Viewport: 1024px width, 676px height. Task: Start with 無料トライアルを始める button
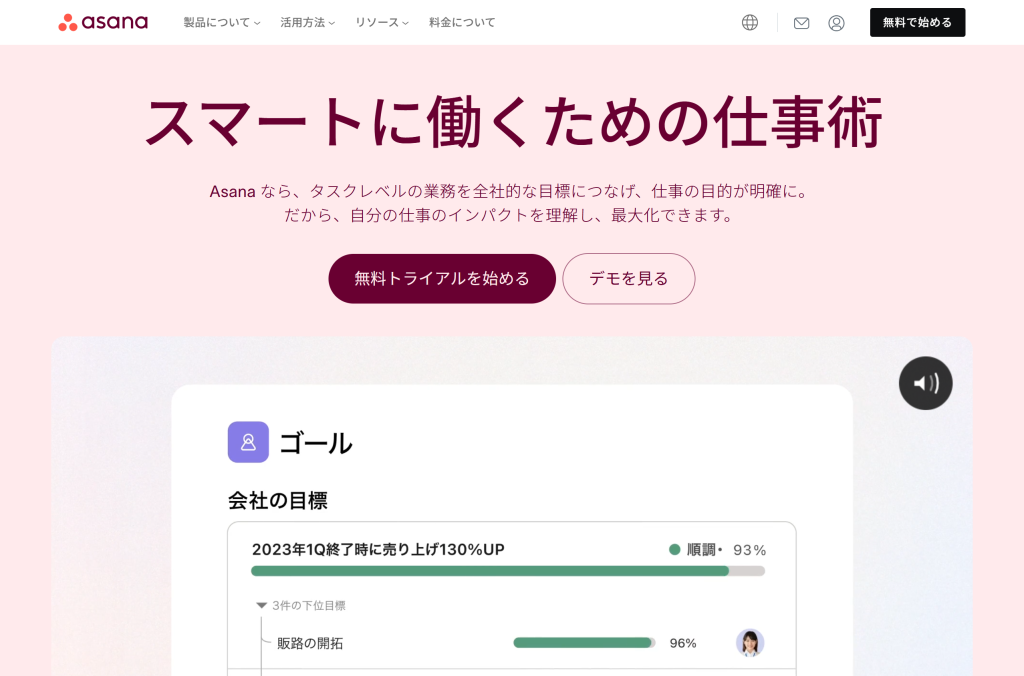pos(442,279)
